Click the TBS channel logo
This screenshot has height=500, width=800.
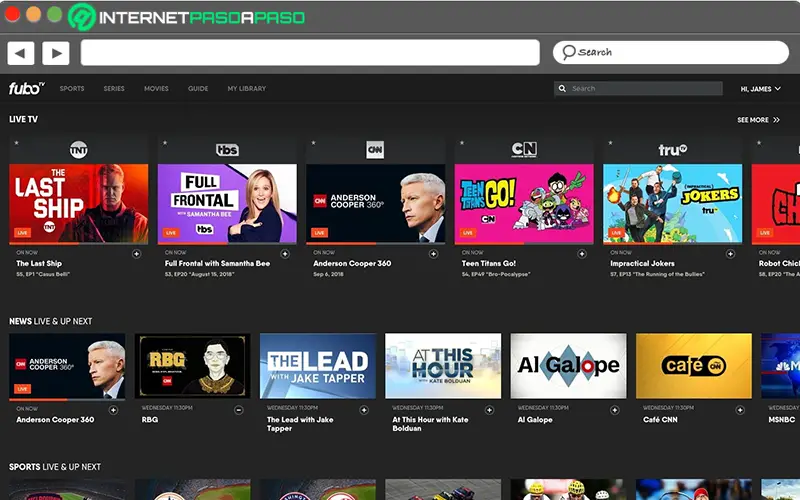(227, 149)
